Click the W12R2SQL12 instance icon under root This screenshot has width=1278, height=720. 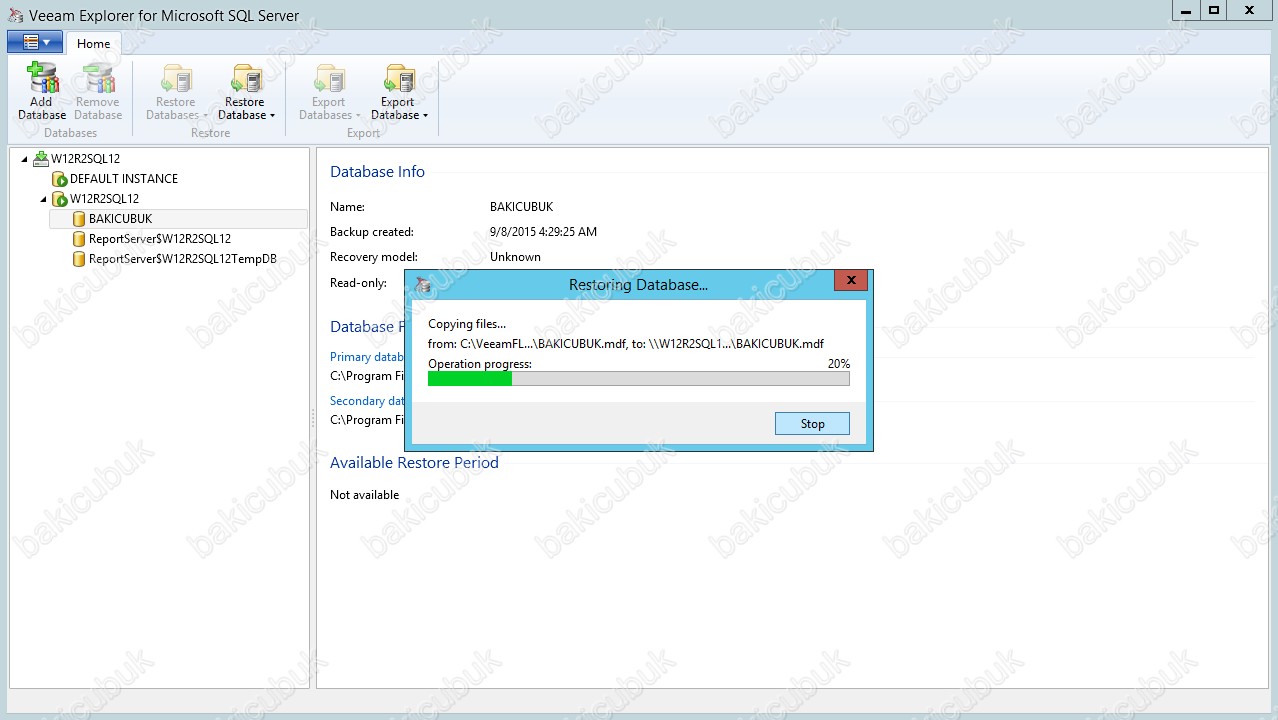[x=60, y=199]
